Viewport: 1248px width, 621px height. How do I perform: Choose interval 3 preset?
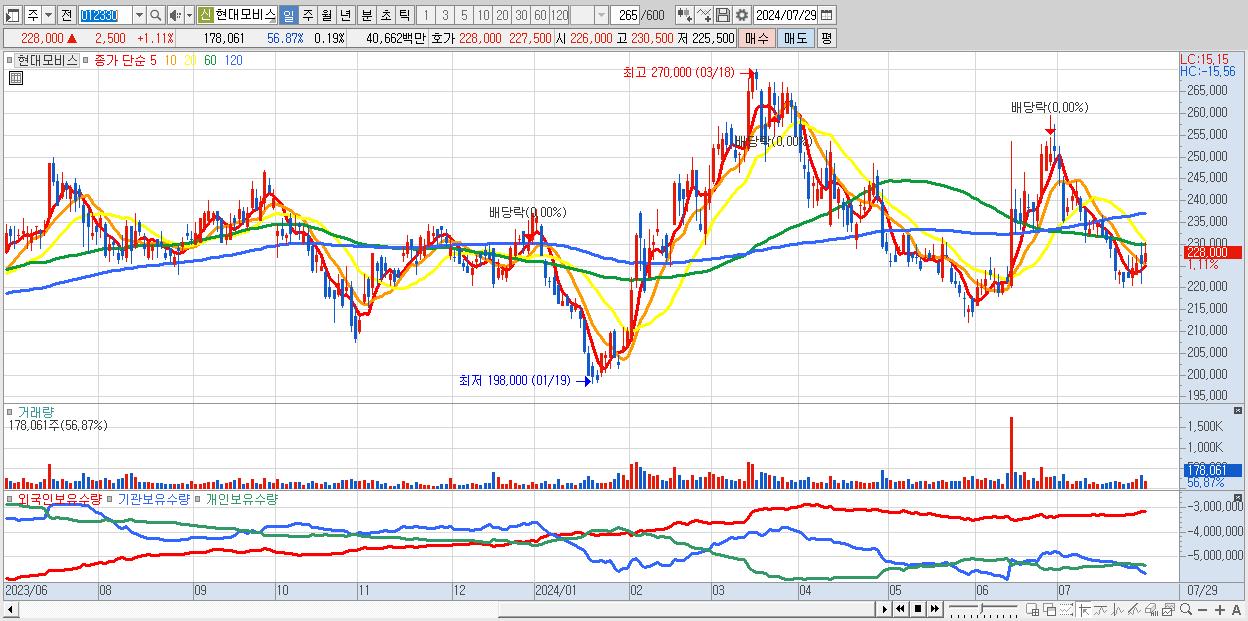tap(445, 15)
